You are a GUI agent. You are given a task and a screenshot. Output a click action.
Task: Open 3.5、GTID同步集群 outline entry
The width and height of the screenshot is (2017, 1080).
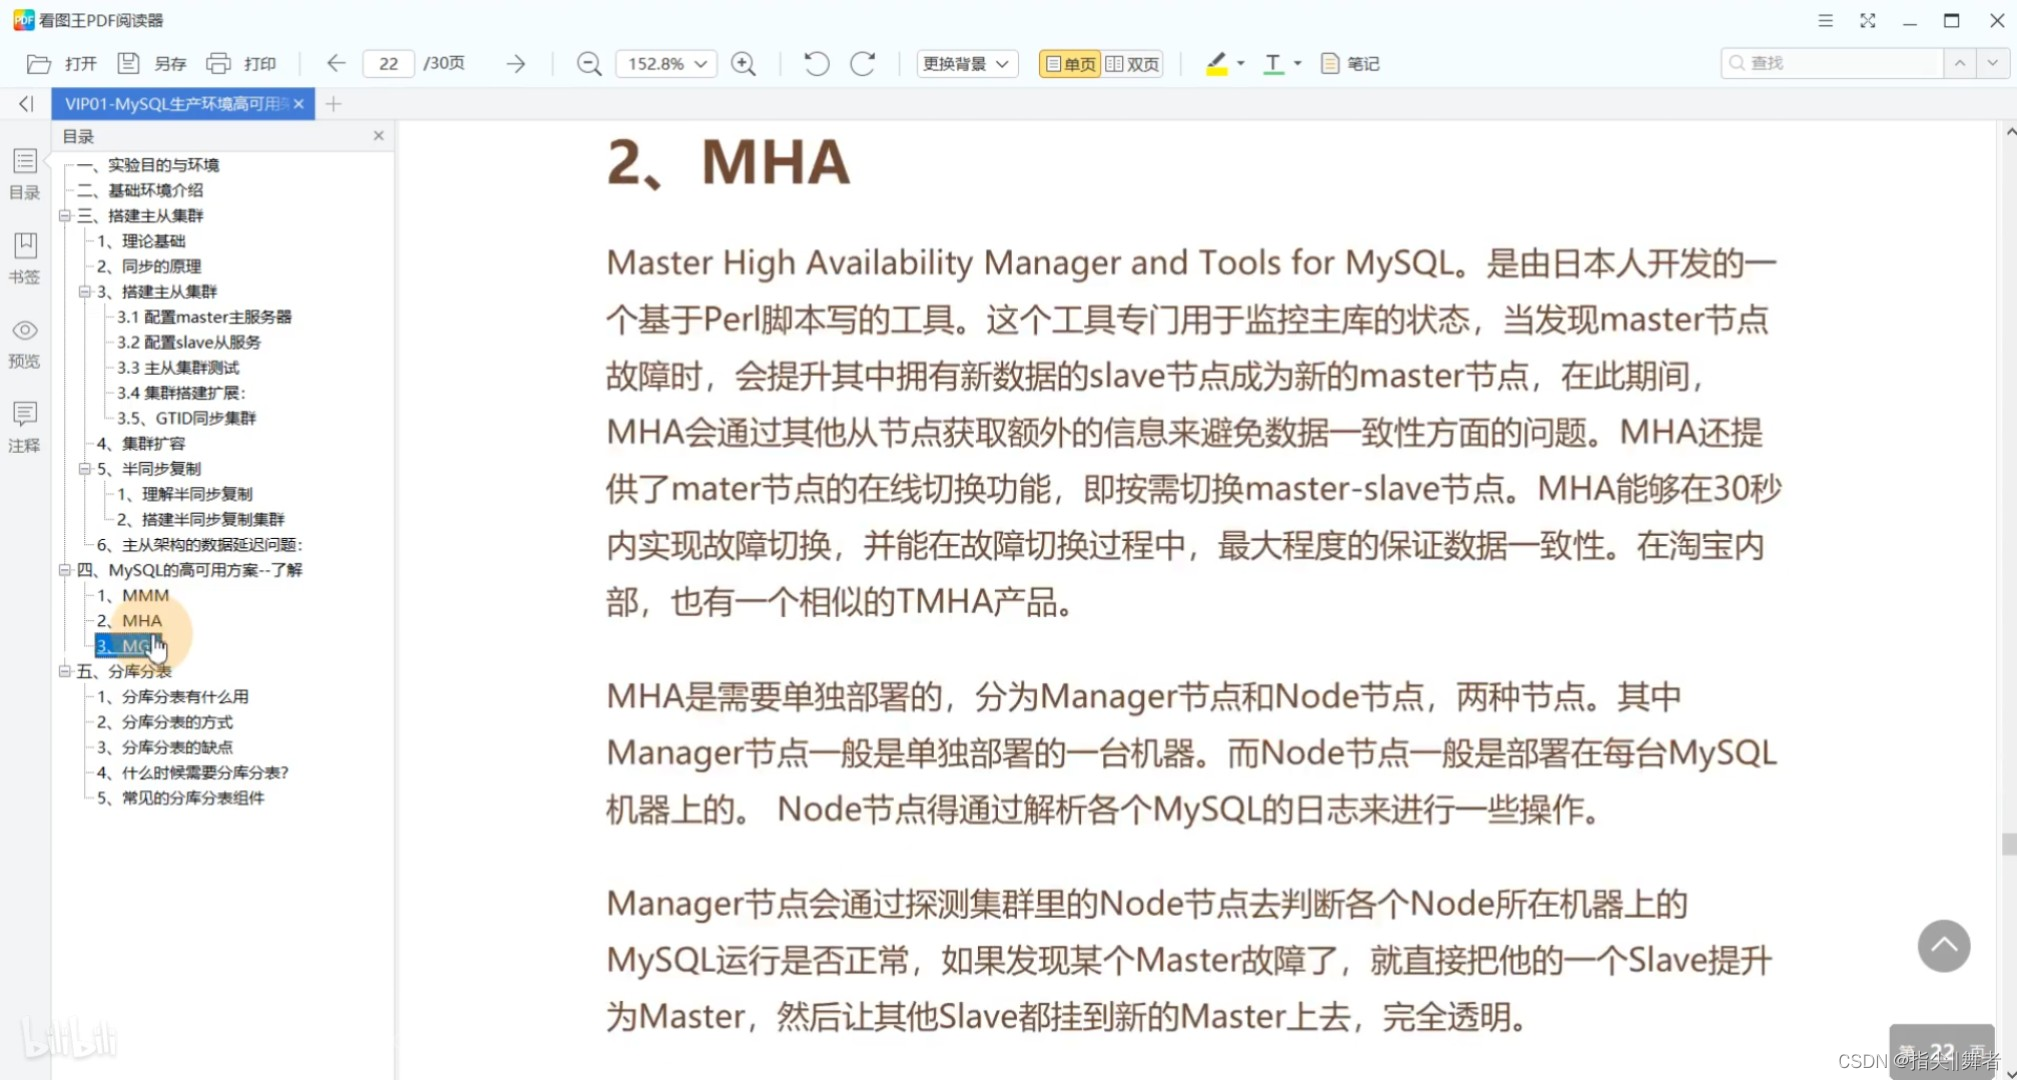186,418
